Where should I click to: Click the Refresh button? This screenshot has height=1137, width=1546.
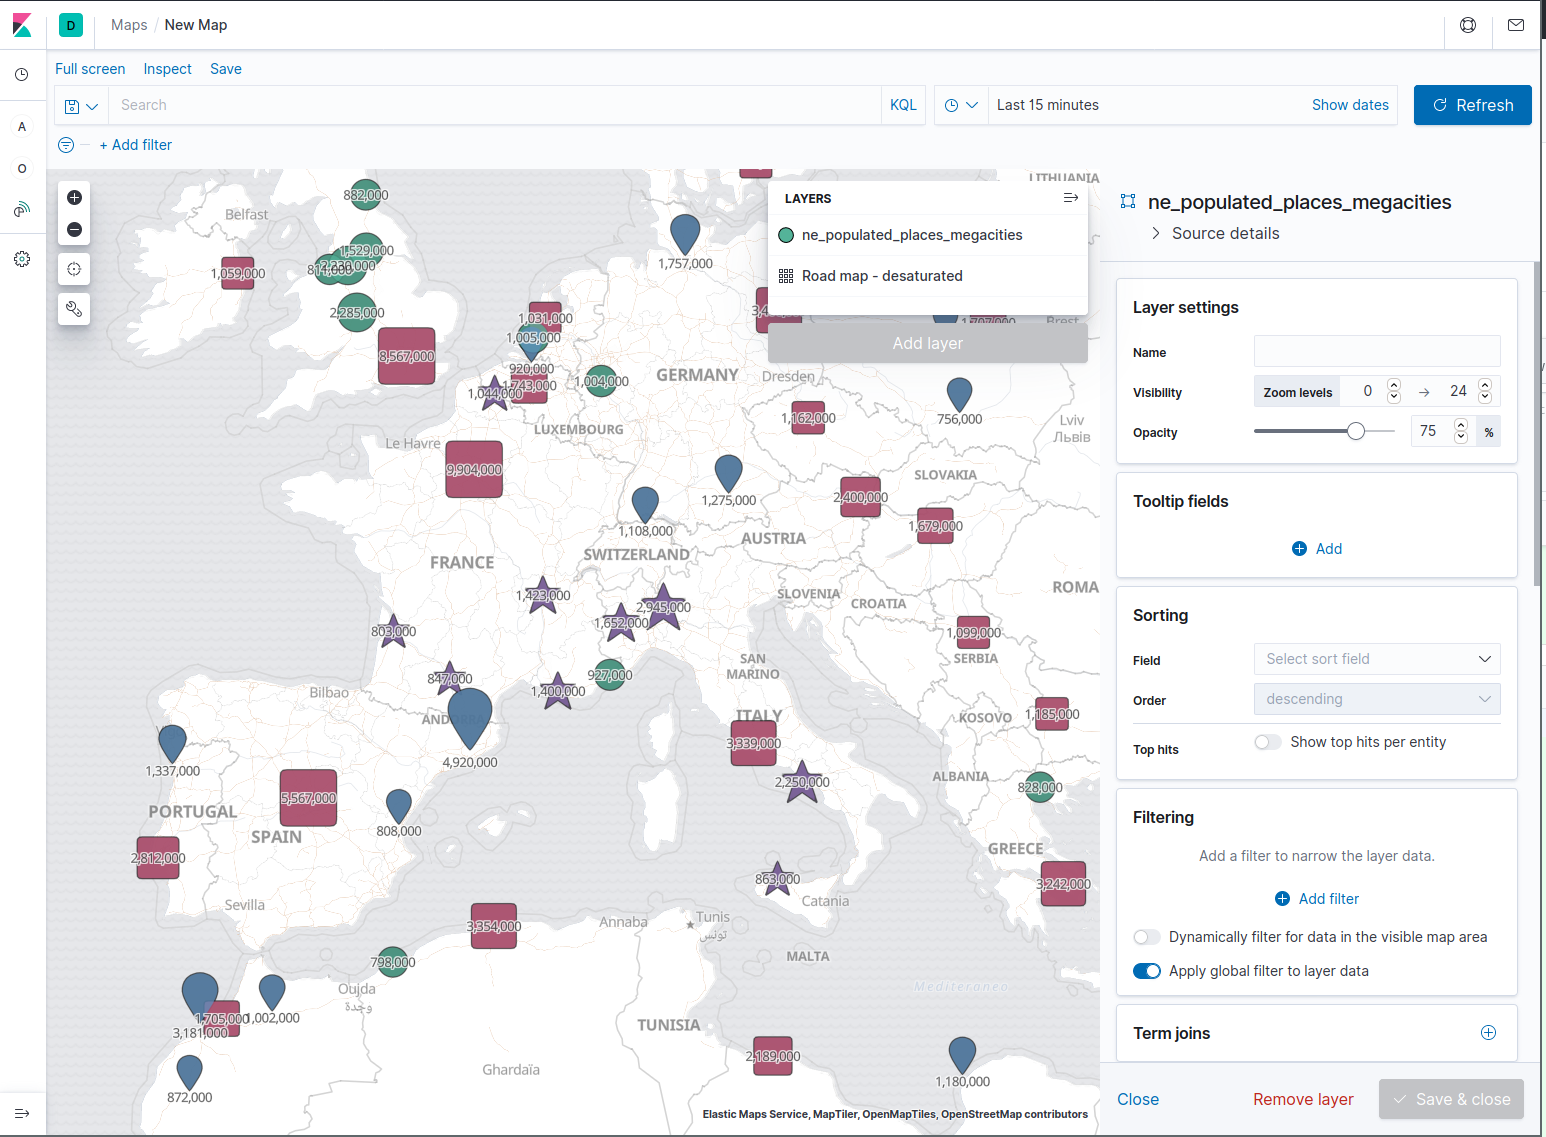tap(1472, 105)
